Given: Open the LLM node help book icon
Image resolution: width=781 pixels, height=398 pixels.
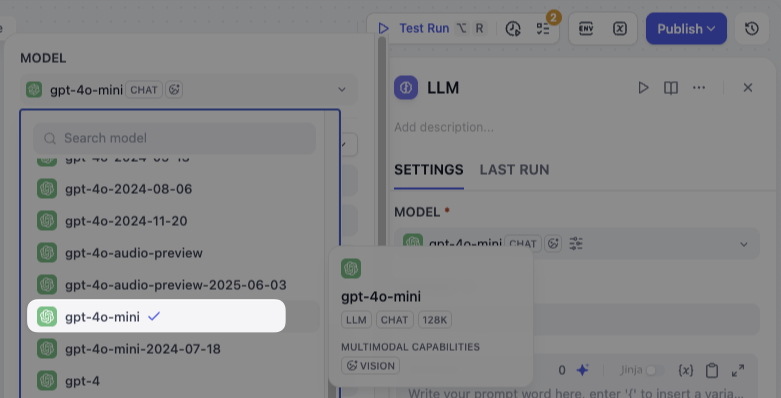Looking at the screenshot, I should coord(670,88).
